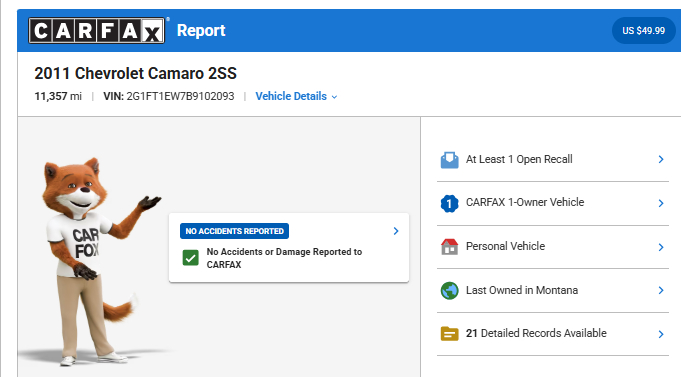
Task: Click the open recall envelope icon
Action: click(450, 160)
